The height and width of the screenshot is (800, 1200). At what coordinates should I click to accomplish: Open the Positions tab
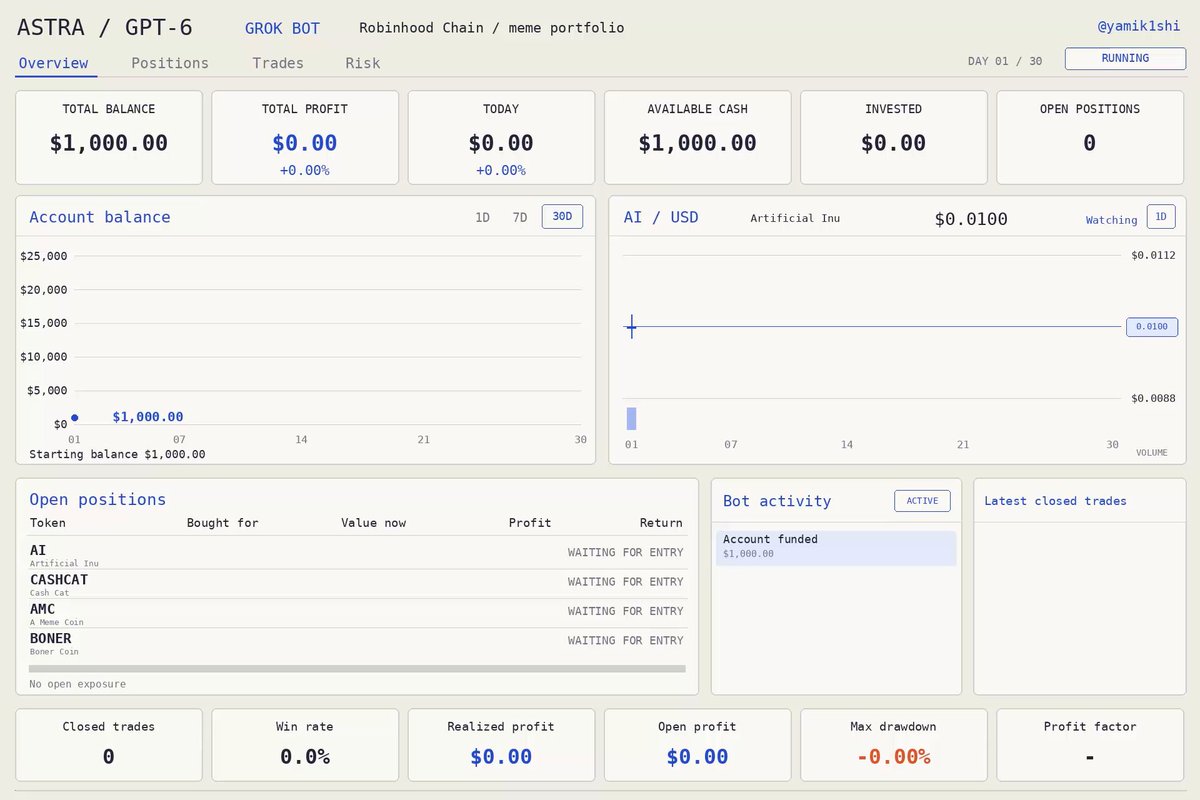pyautogui.click(x=170, y=63)
